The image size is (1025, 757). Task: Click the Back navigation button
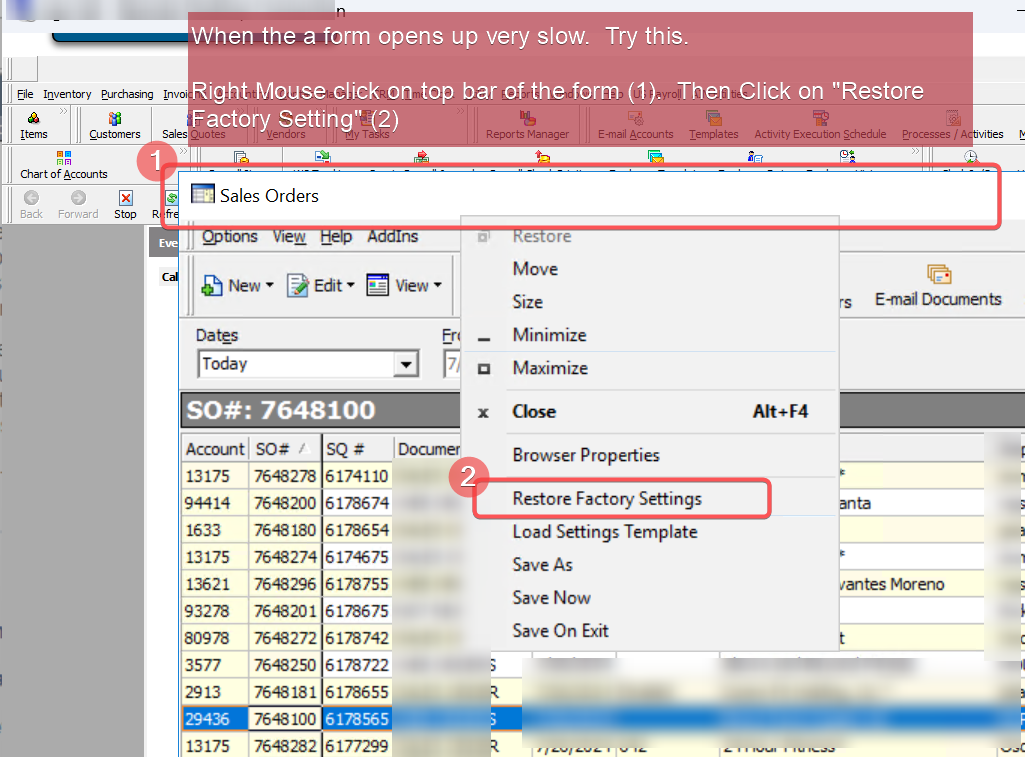(x=31, y=205)
